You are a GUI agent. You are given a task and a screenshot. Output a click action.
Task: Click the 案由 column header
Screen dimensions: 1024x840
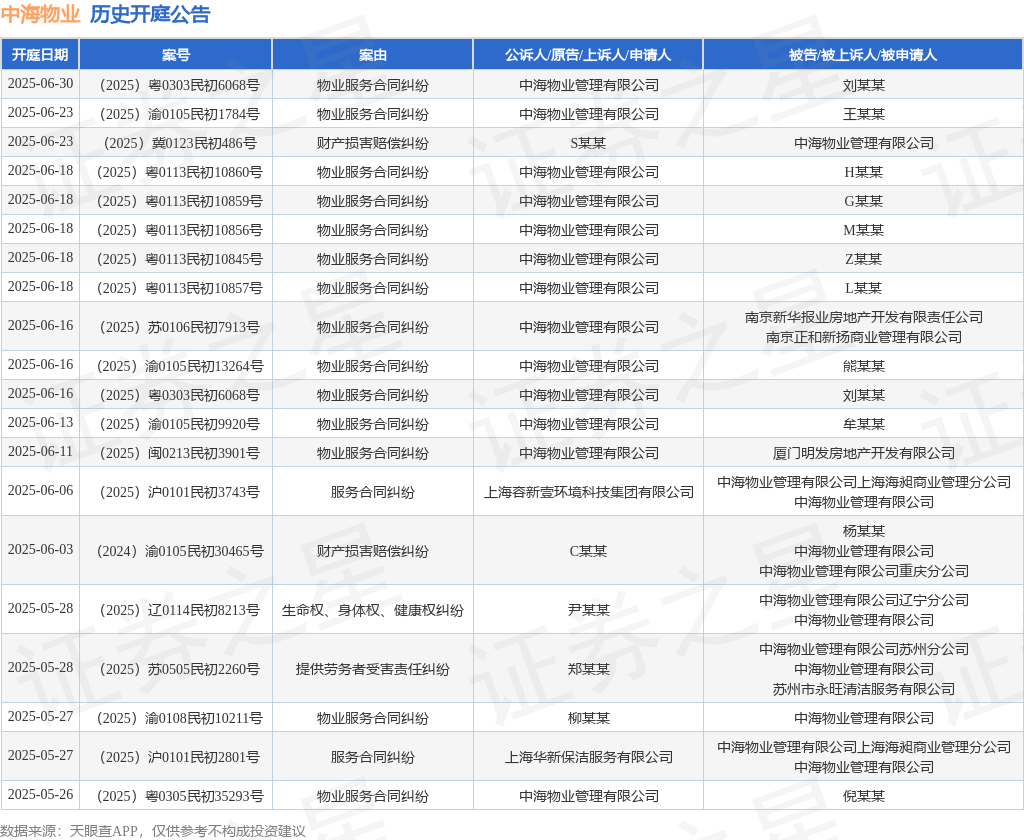pos(372,55)
